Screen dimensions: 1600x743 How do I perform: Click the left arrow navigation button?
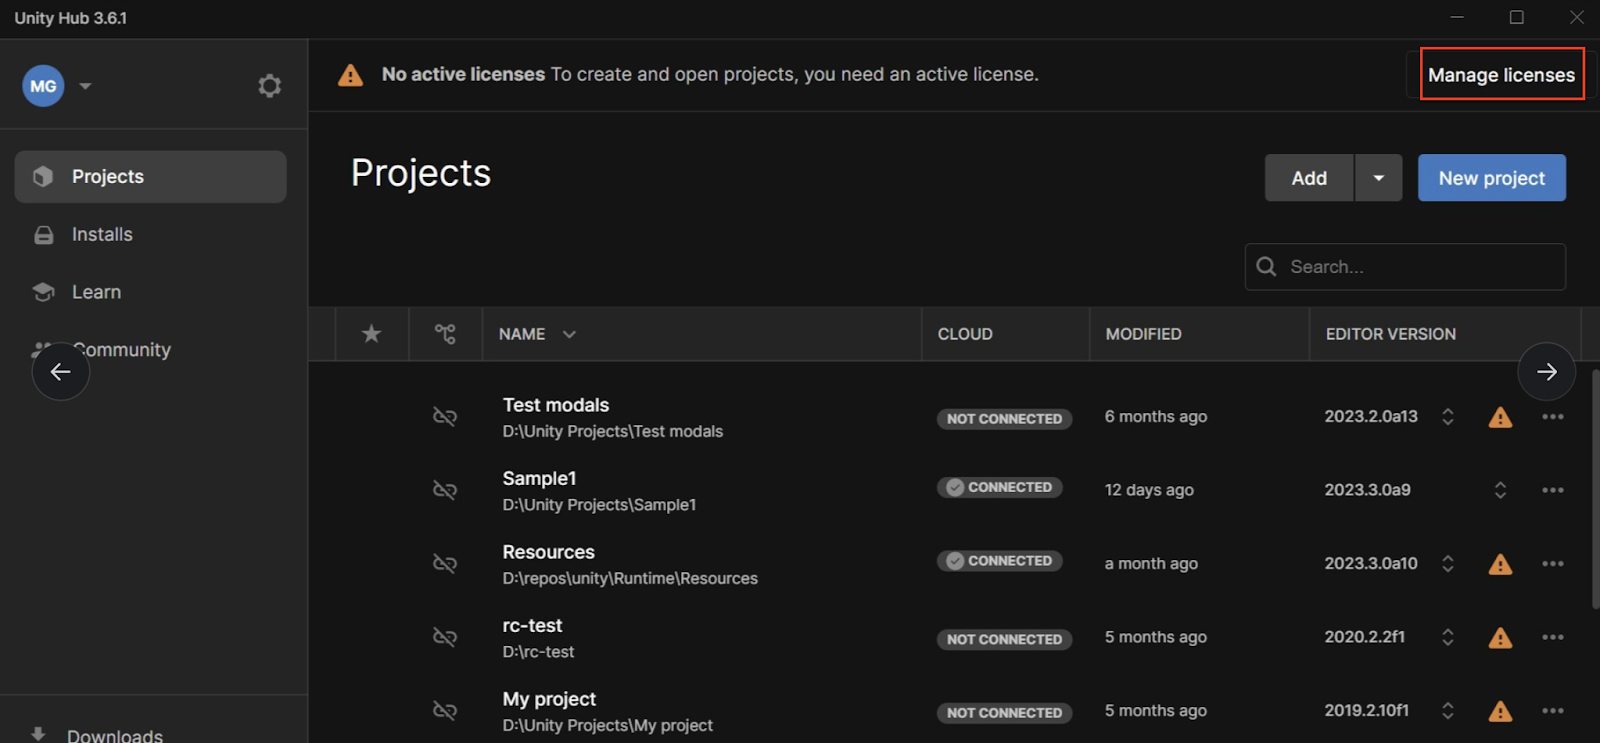point(61,372)
